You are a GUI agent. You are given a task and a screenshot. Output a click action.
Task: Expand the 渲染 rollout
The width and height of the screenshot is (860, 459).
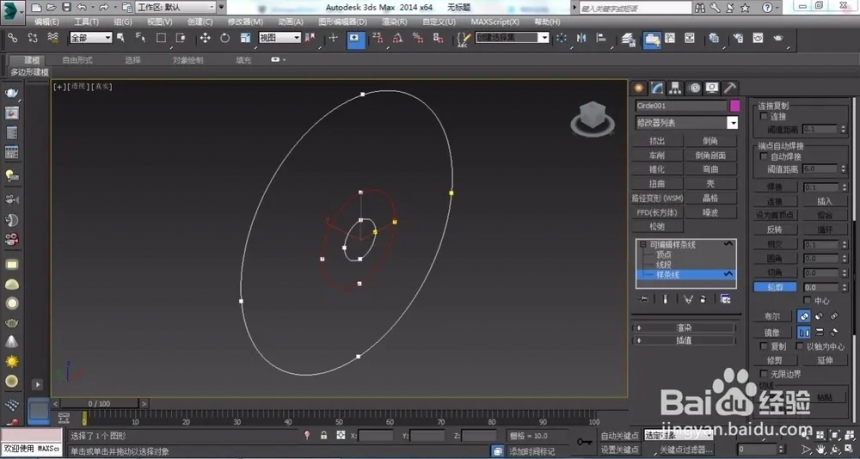coord(684,327)
